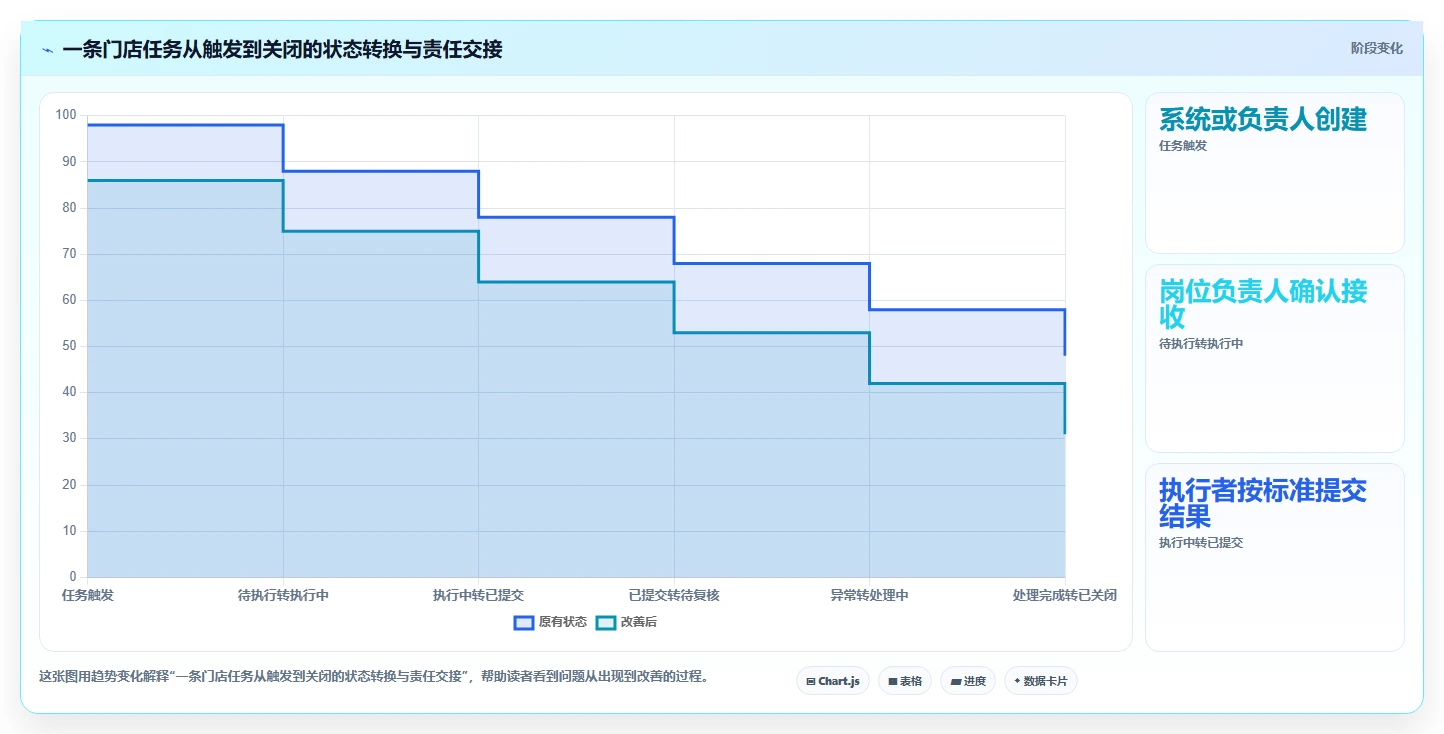Image resolution: width=1444 pixels, height=734 pixels.
Task: Click the 改善后 legend label
Action: click(x=639, y=622)
